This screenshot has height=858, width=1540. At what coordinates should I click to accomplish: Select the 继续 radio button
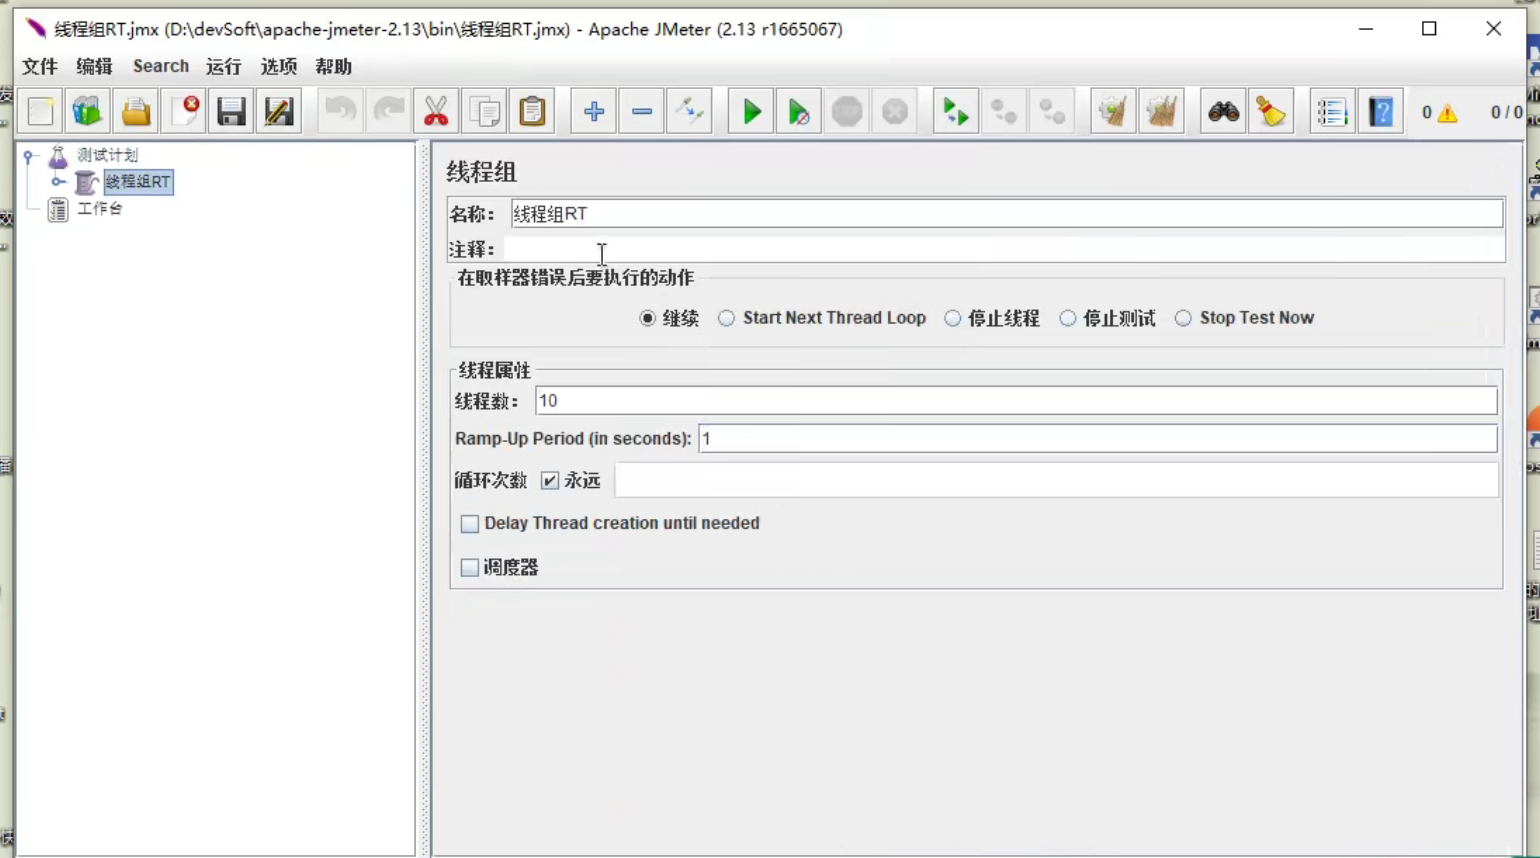point(648,318)
